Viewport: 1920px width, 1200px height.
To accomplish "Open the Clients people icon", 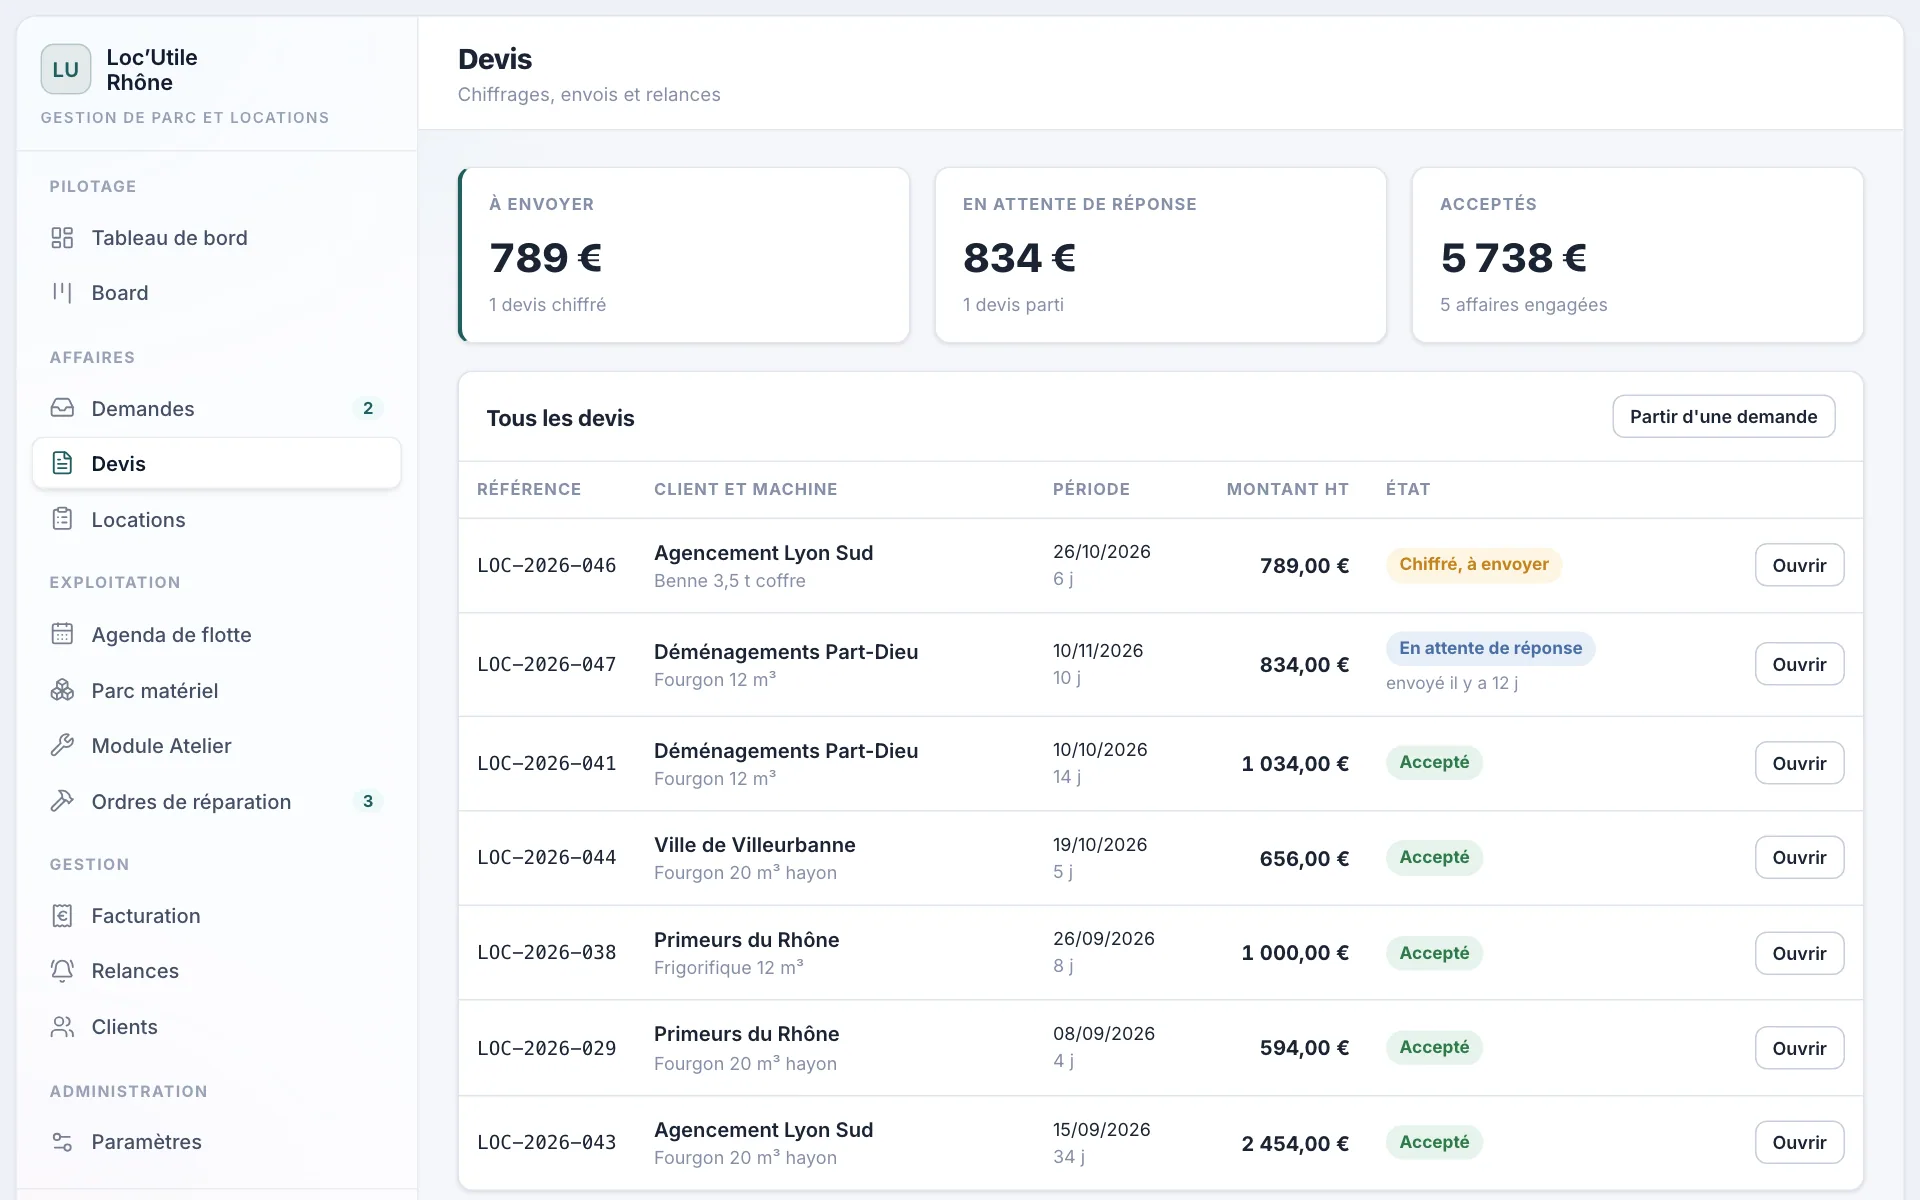I will [62, 1026].
